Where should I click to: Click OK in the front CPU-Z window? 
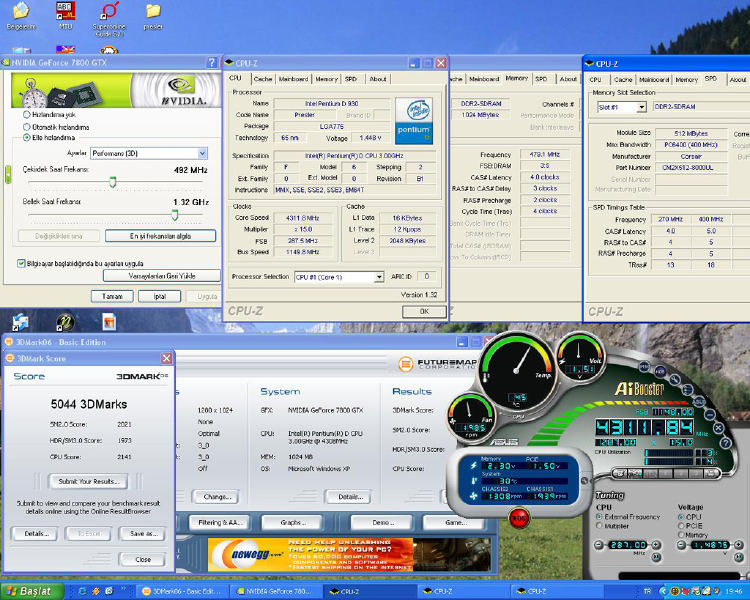pos(424,311)
